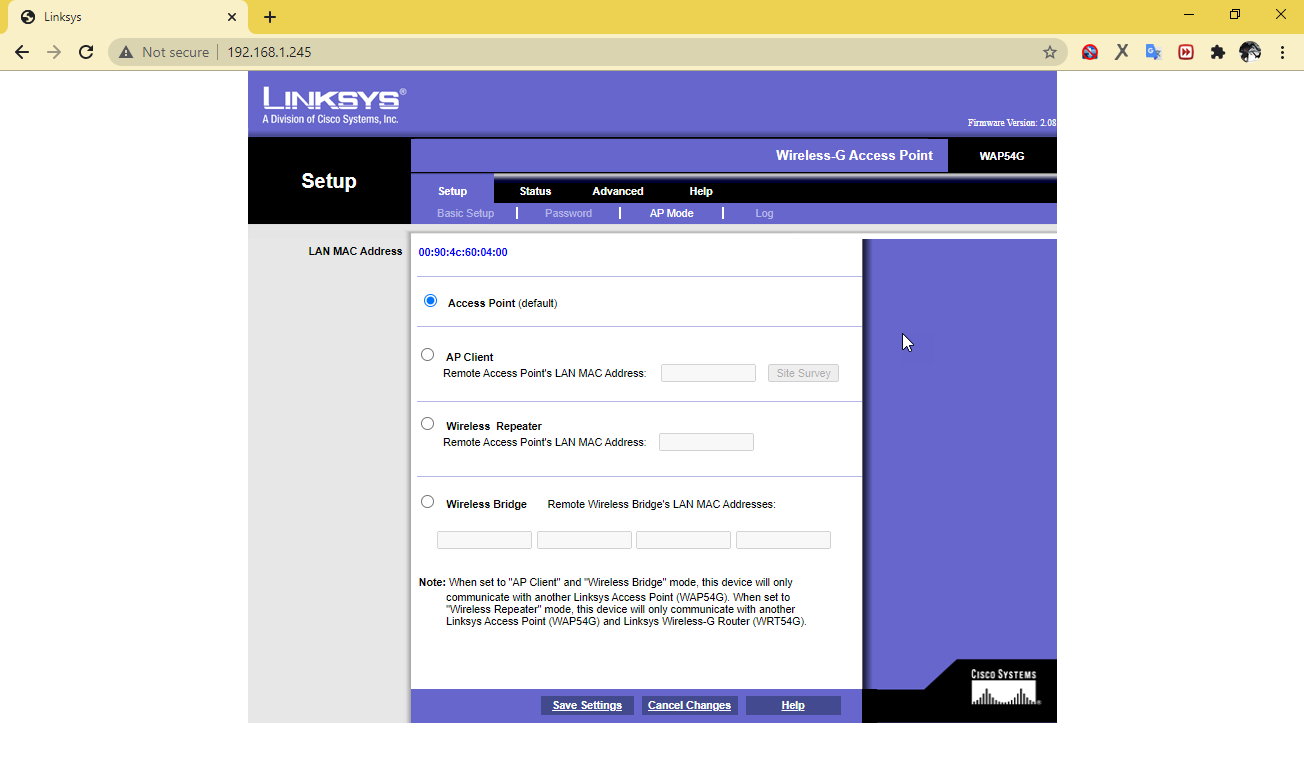The image size is (1304, 768).
Task: Bookmark this page with the star icon
Action: [1049, 52]
